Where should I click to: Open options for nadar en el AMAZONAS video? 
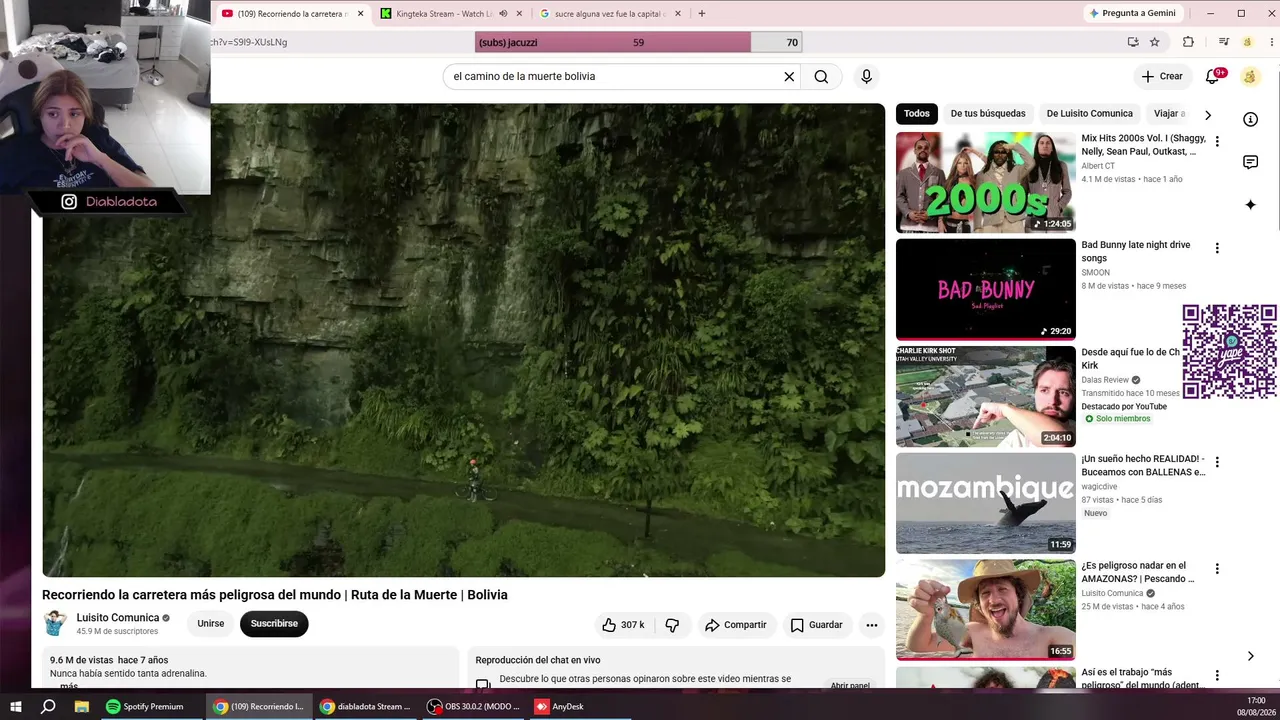(1217, 569)
